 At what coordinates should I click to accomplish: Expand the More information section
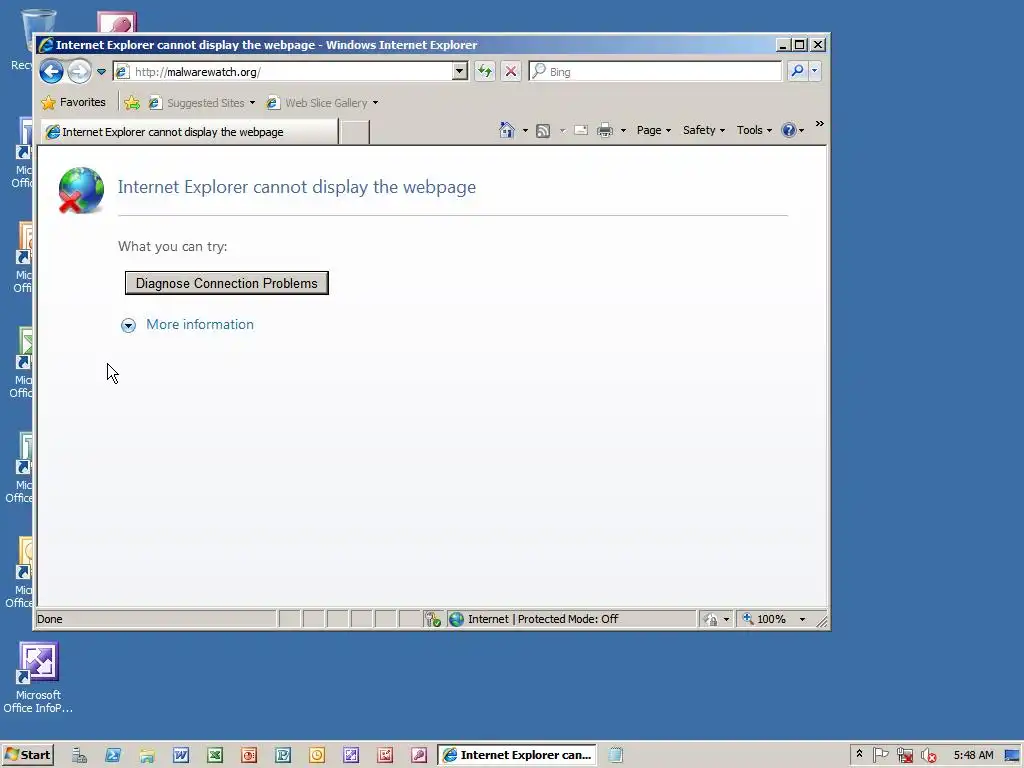pos(187,325)
